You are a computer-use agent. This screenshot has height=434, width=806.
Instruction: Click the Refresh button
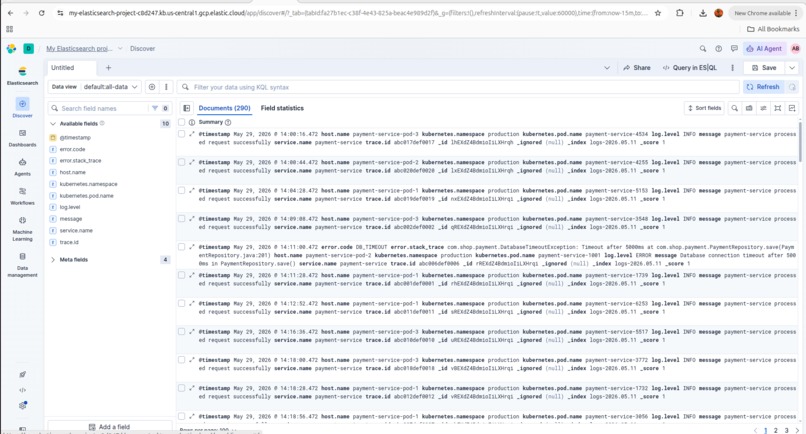(x=763, y=87)
